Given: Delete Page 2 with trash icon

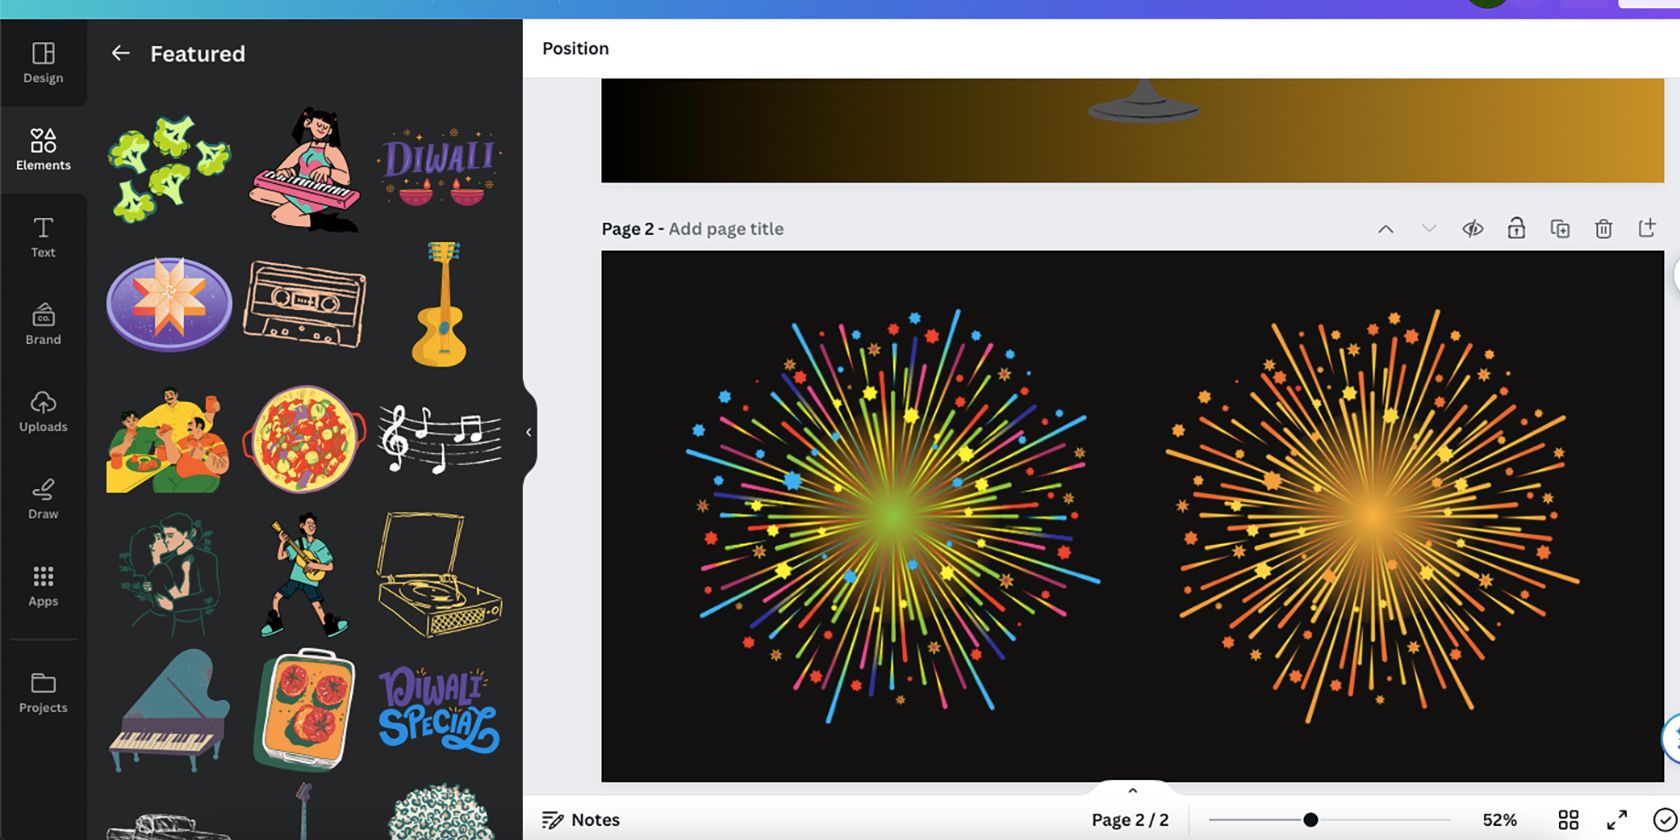Looking at the screenshot, I should (1603, 229).
